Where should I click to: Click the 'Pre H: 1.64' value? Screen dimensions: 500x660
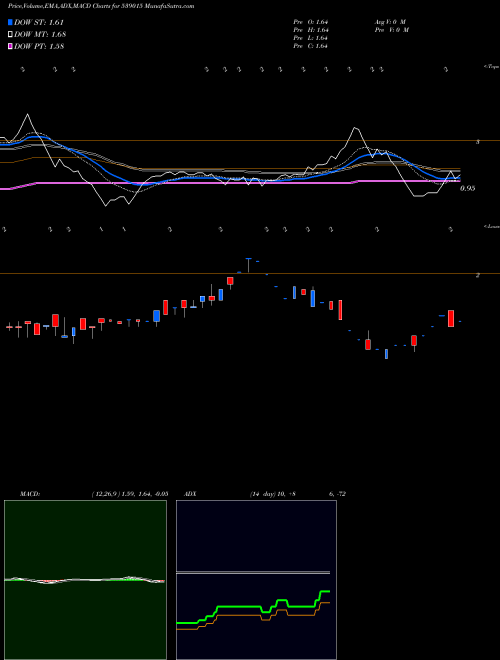click(311, 30)
